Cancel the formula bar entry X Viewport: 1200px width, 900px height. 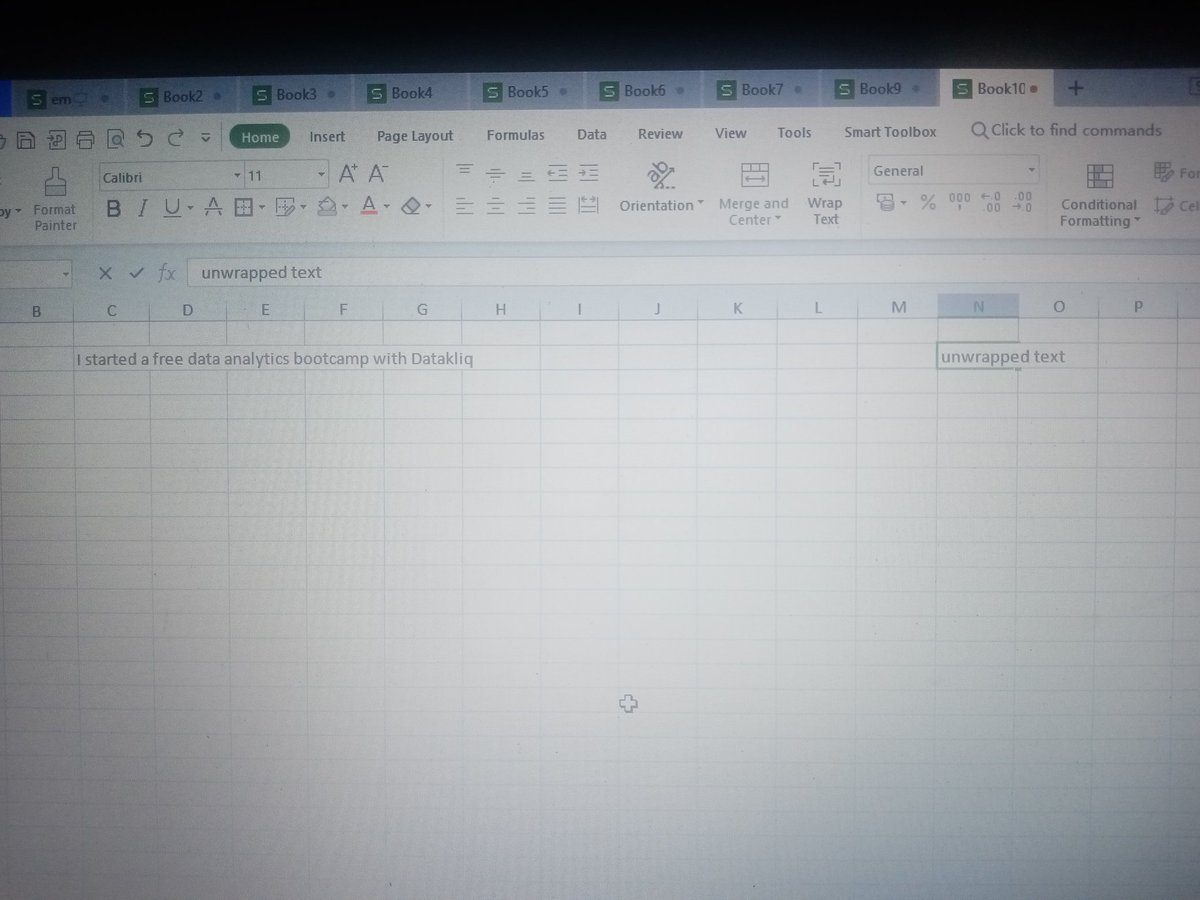[x=105, y=273]
